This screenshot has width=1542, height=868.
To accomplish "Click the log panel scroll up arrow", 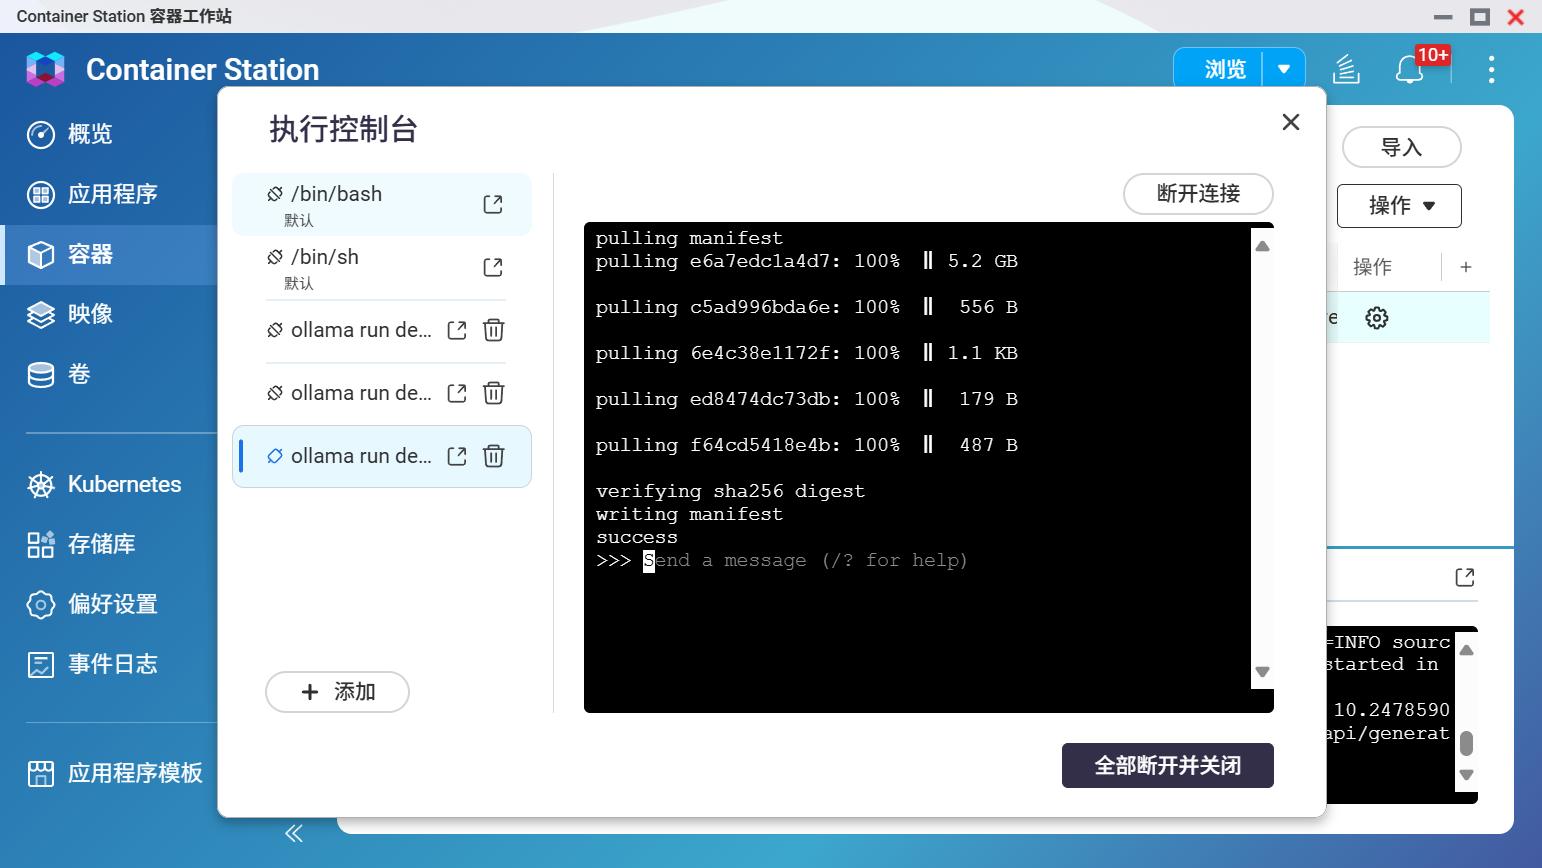I will (1467, 650).
